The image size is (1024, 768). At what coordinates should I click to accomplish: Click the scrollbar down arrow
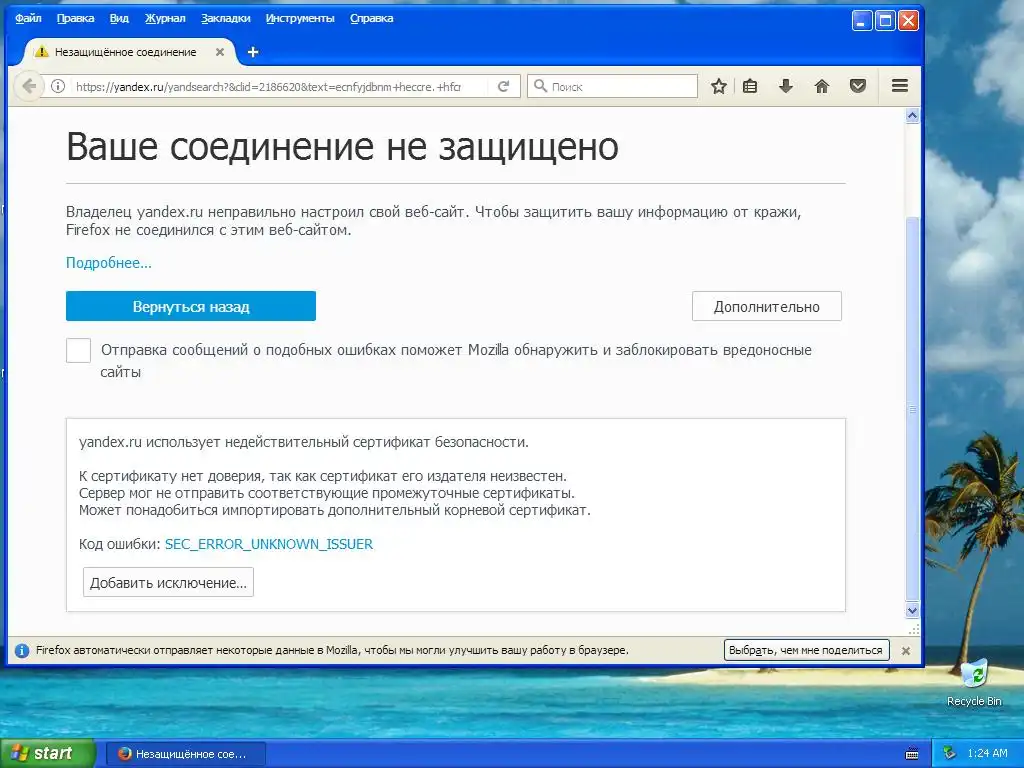pyautogui.click(x=912, y=611)
